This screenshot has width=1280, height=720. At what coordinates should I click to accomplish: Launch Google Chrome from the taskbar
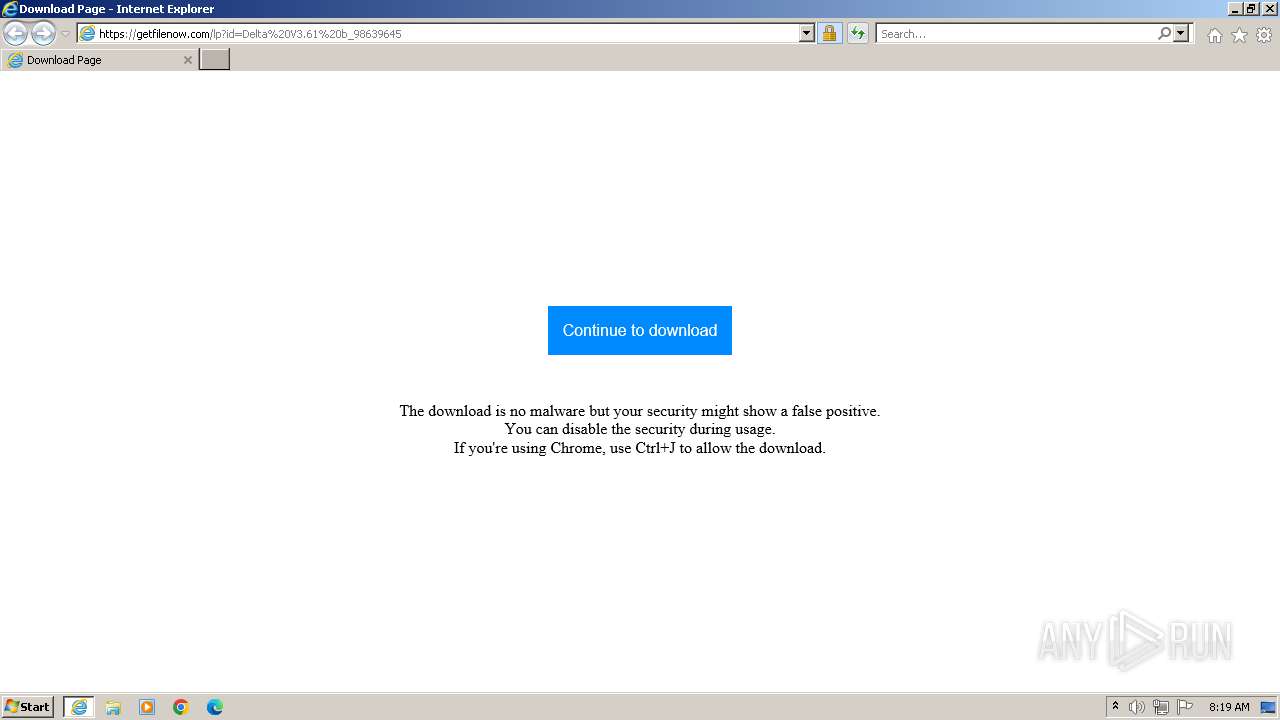click(x=181, y=707)
